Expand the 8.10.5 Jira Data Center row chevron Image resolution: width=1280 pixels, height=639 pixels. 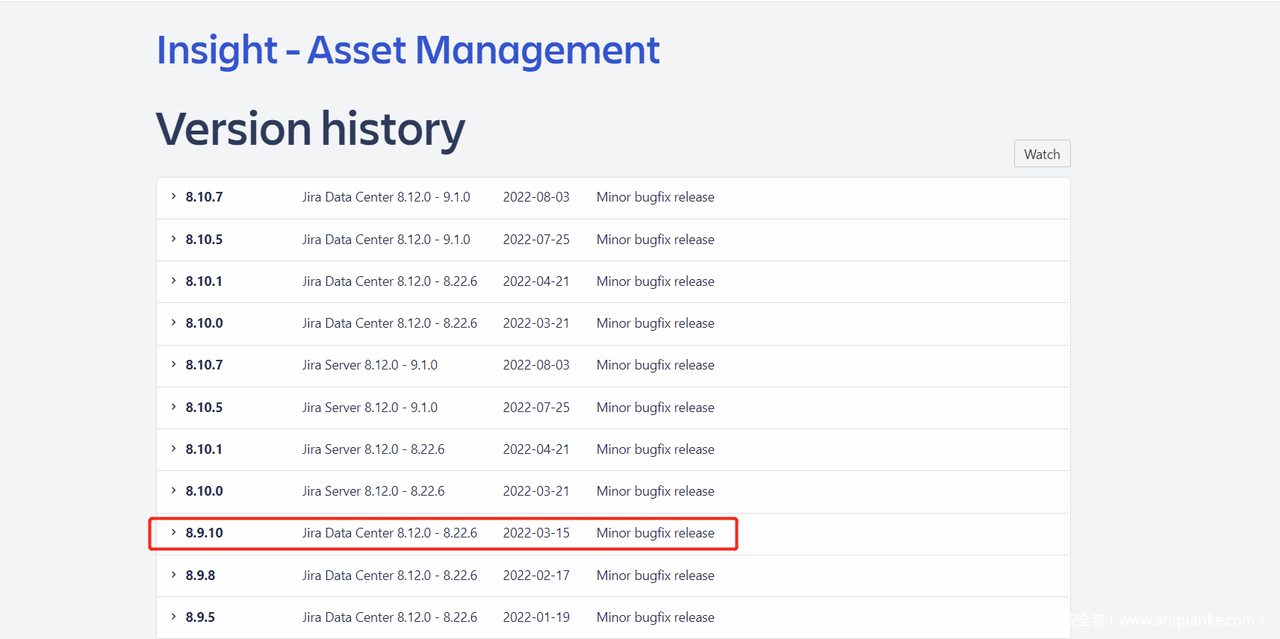173,239
